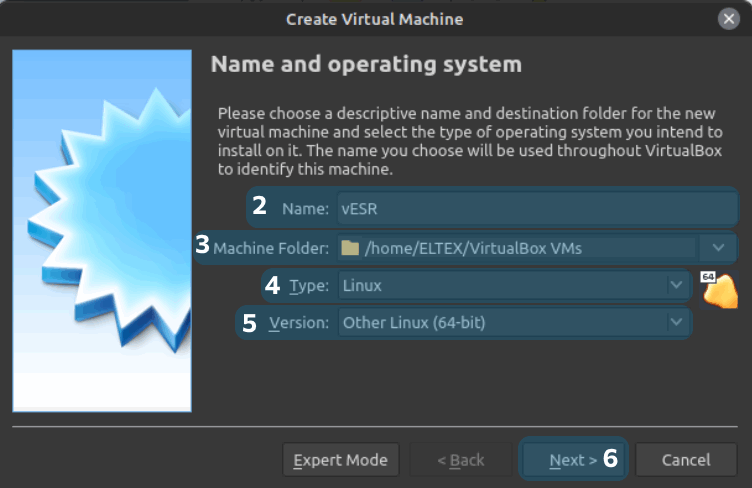Click the Name field containing vESR
Screen dimensions: 752x488
pos(537,209)
